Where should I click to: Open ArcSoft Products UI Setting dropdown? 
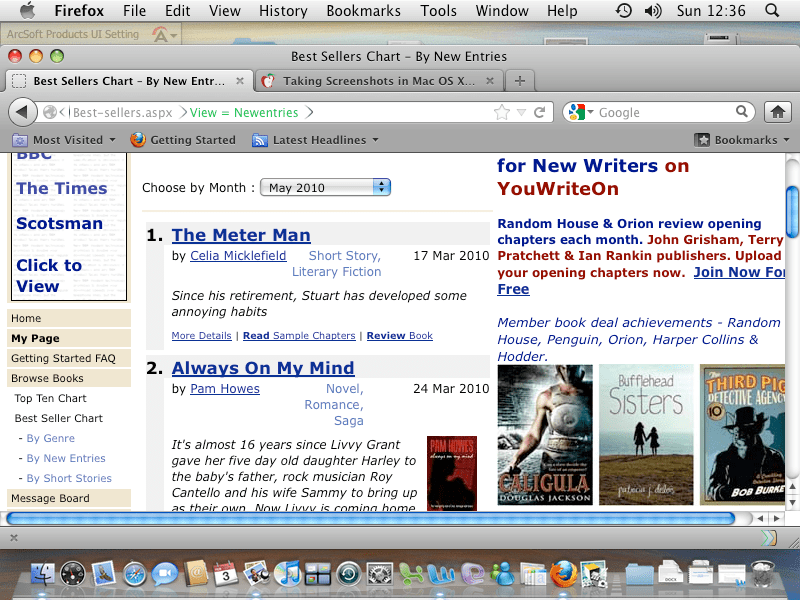[x=165, y=35]
